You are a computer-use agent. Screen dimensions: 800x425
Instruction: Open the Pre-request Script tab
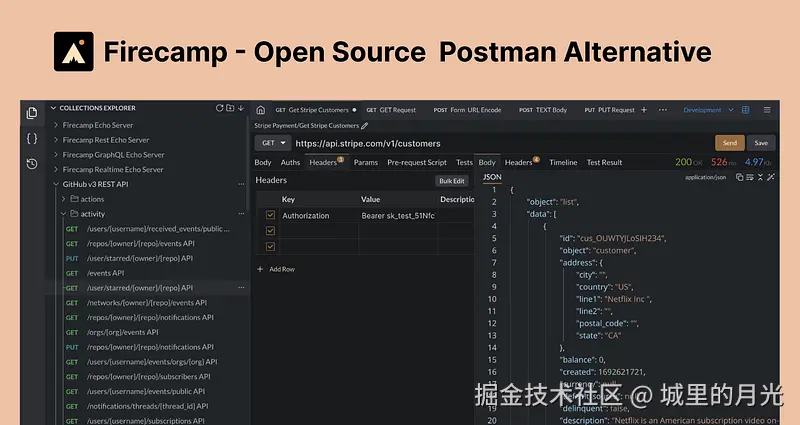417,162
